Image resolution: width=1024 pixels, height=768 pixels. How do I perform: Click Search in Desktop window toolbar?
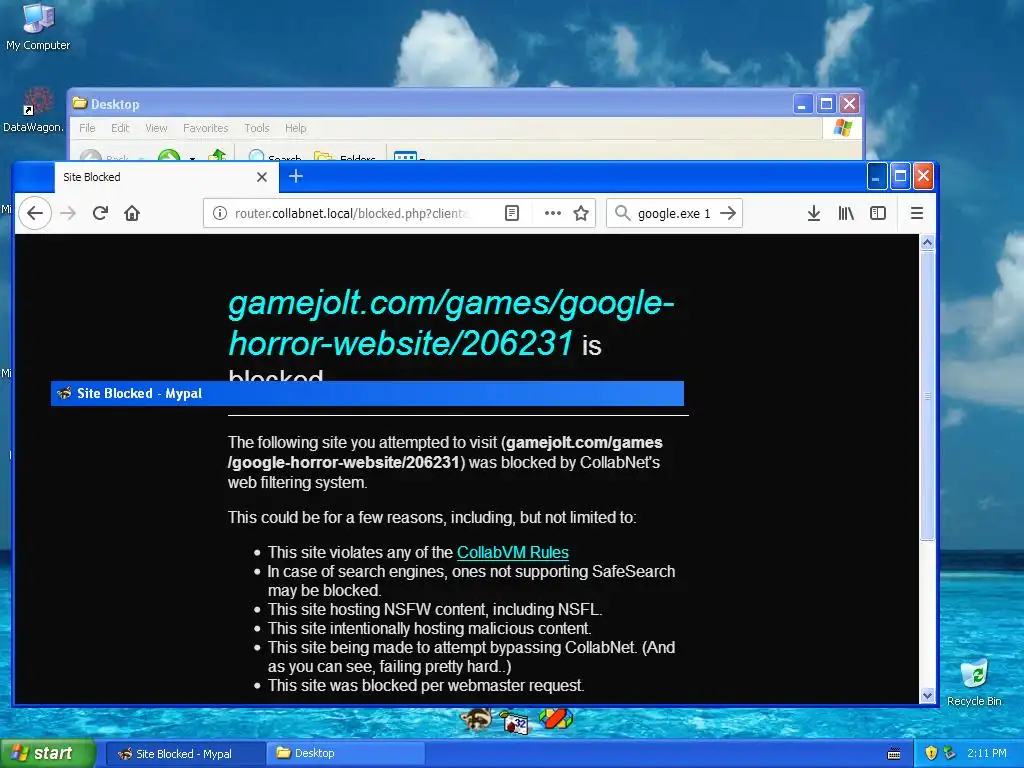275,157
